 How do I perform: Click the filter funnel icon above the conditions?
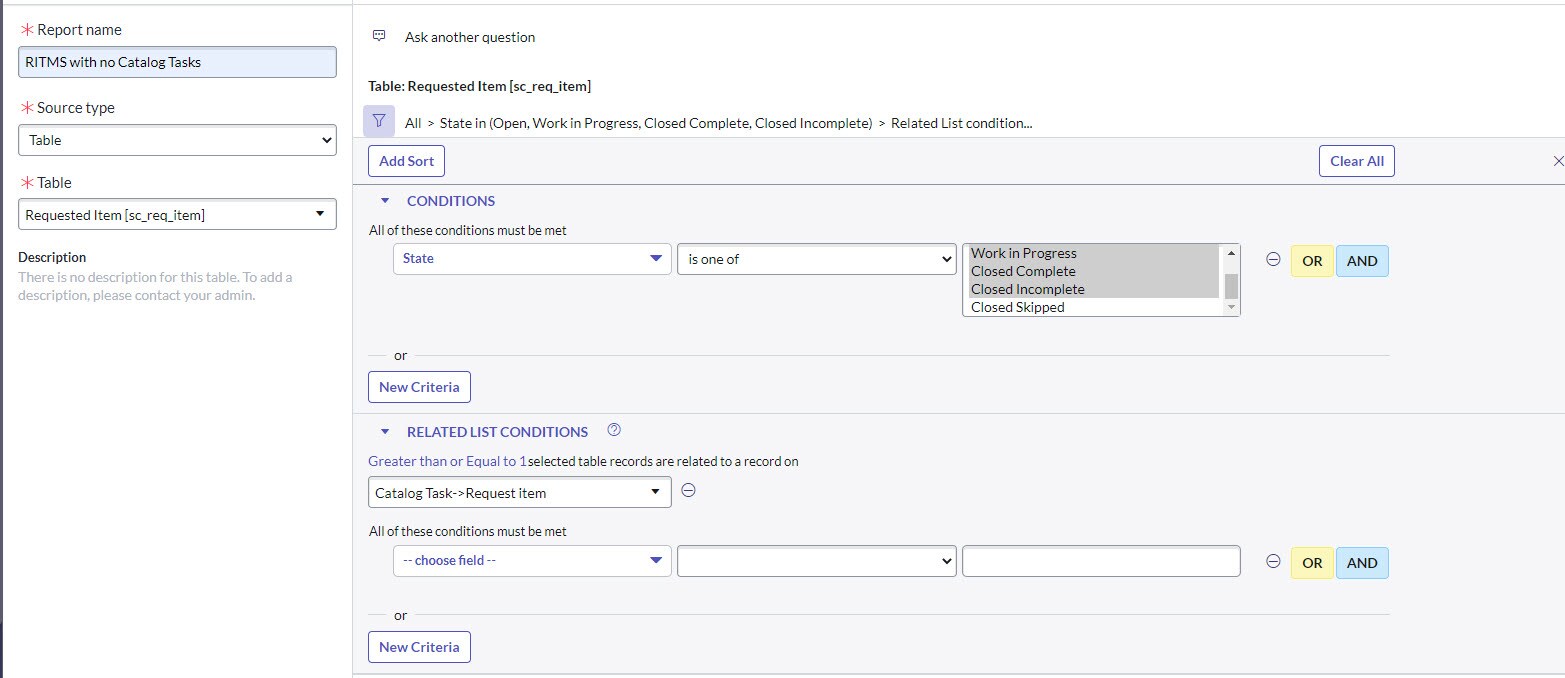pos(378,120)
